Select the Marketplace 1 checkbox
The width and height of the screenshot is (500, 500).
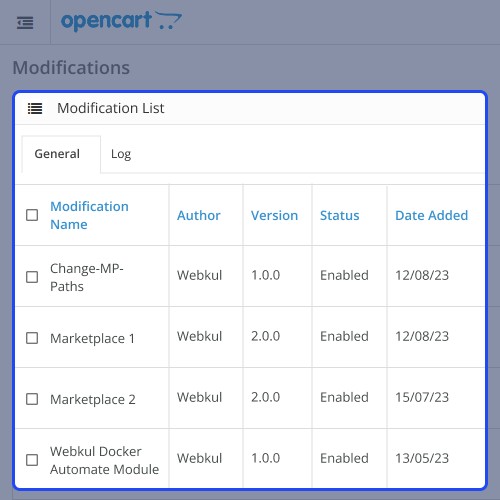(32, 338)
